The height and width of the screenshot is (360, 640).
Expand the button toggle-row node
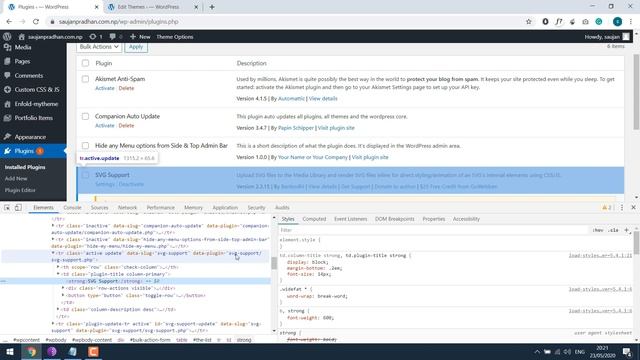63,295
